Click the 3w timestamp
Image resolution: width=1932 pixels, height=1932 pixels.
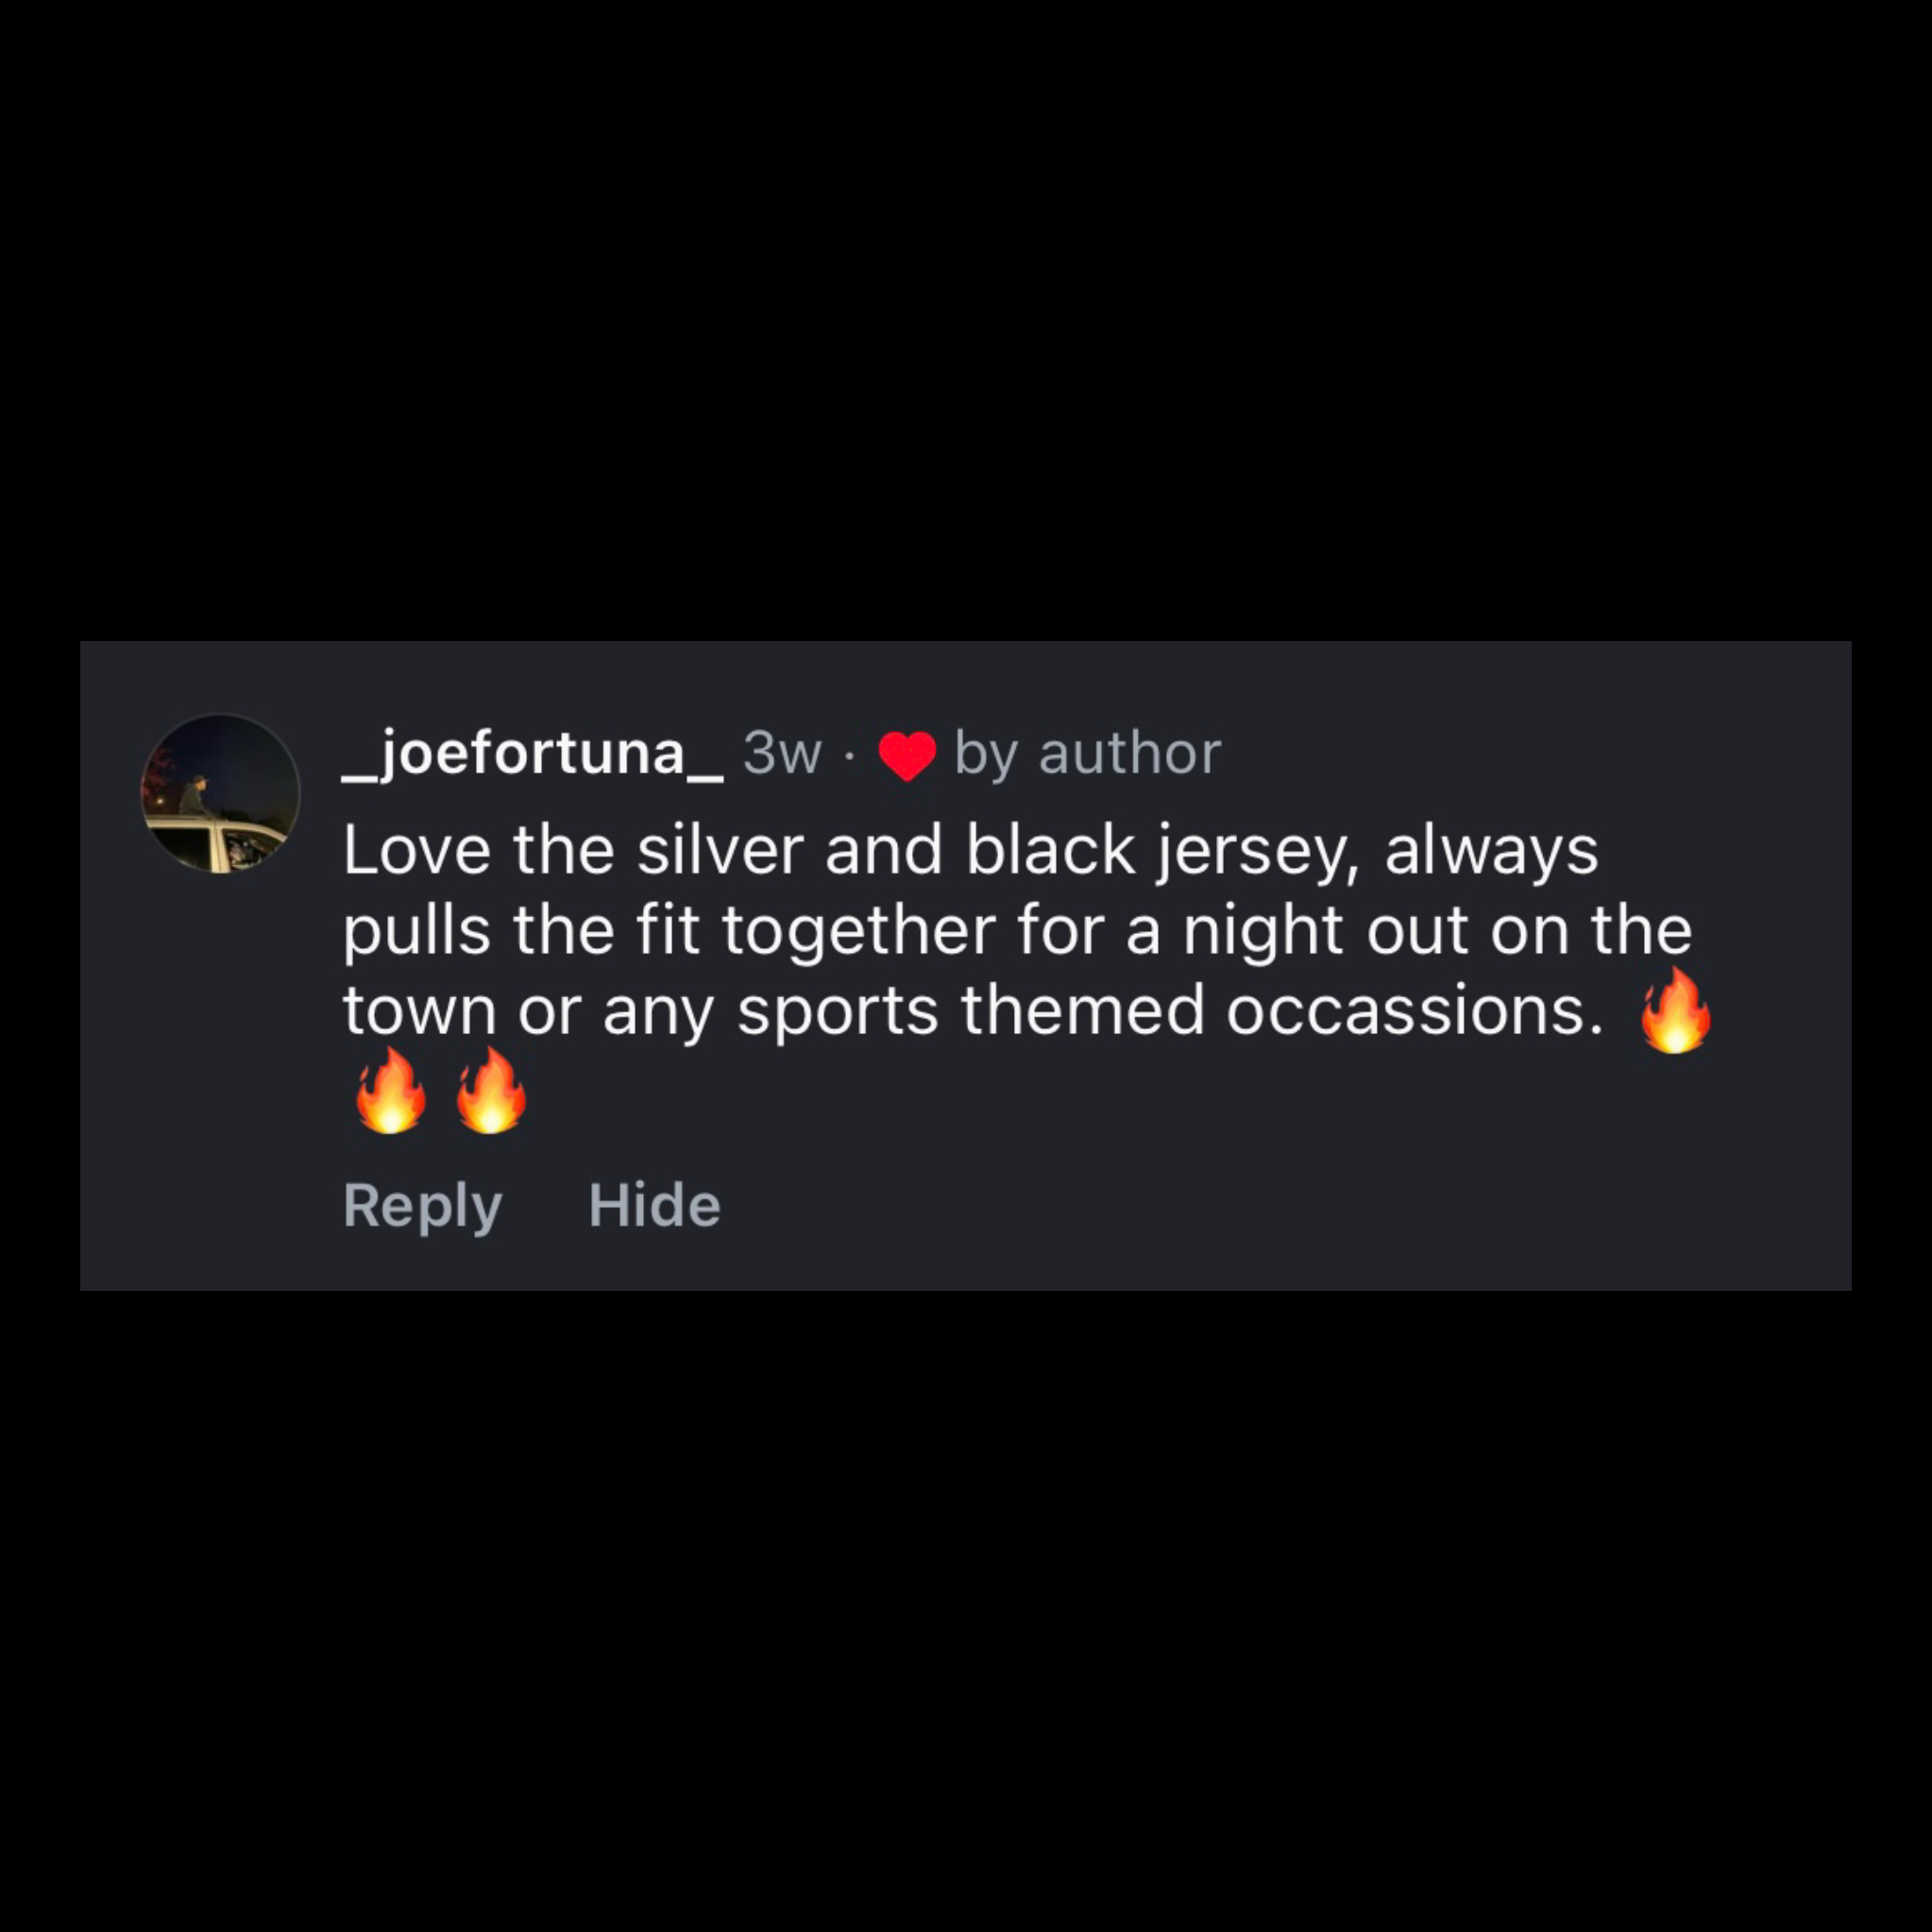pos(782,753)
